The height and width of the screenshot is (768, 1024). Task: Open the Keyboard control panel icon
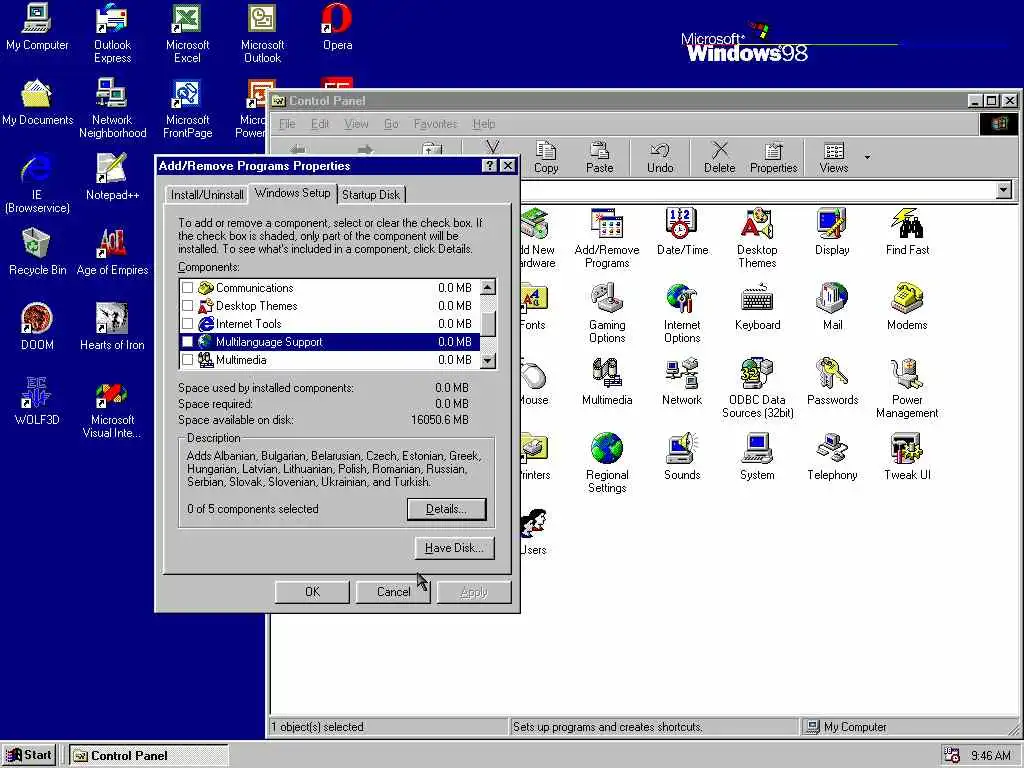(x=757, y=308)
